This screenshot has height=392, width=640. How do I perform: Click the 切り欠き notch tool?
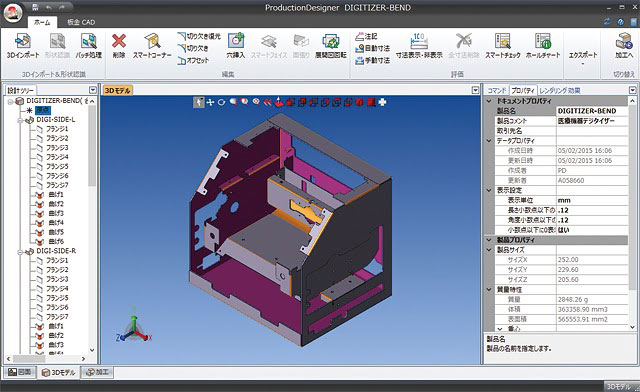(x=193, y=48)
